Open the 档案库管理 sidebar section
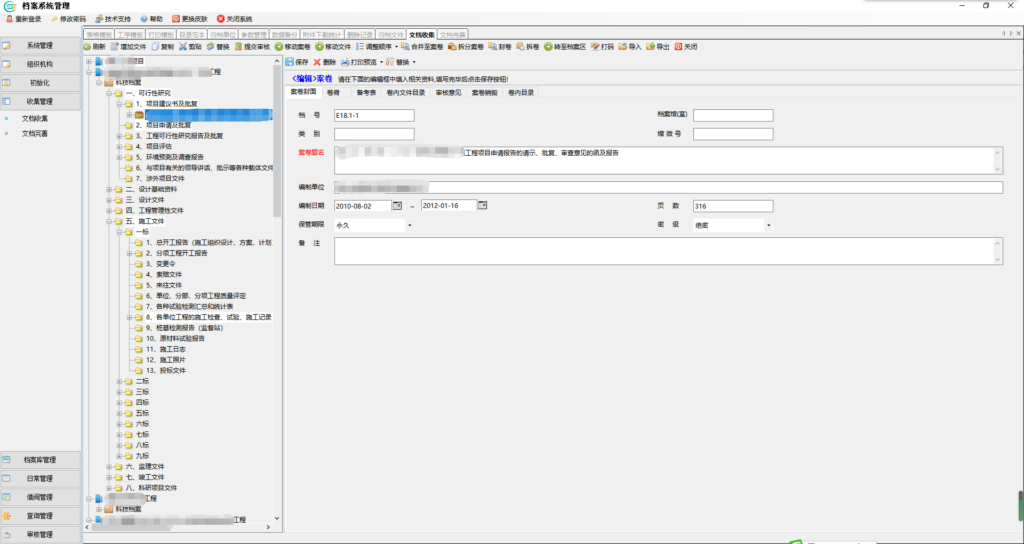This screenshot has width=1024, height=544. click(41, 460)
